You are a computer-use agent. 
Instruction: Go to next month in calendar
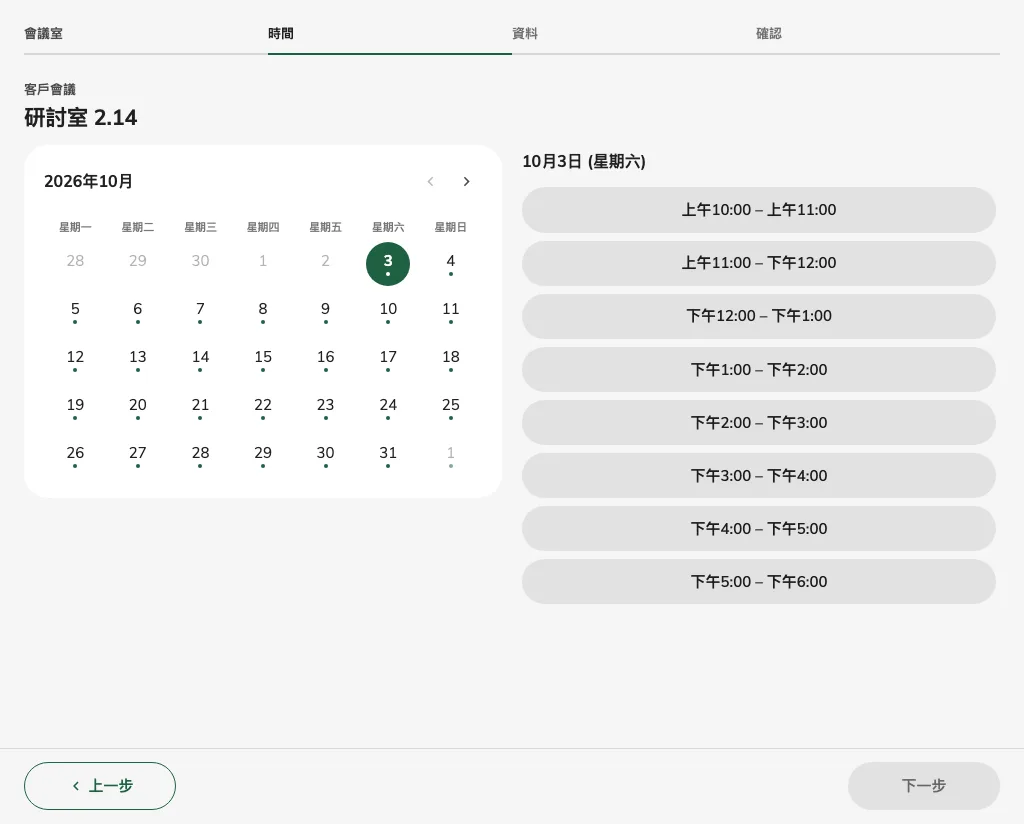click(x=466, y=182)
